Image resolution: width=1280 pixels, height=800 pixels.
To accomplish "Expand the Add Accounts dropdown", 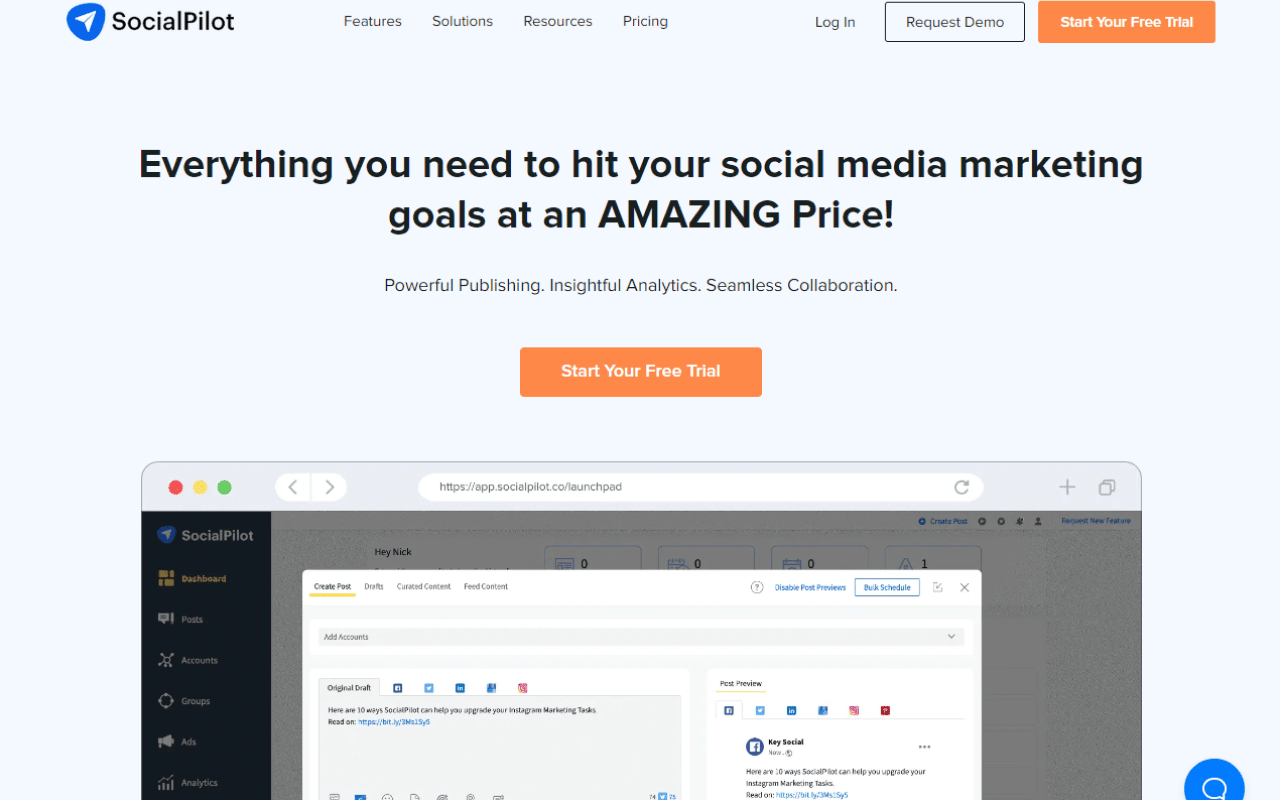I will (640, 637).
